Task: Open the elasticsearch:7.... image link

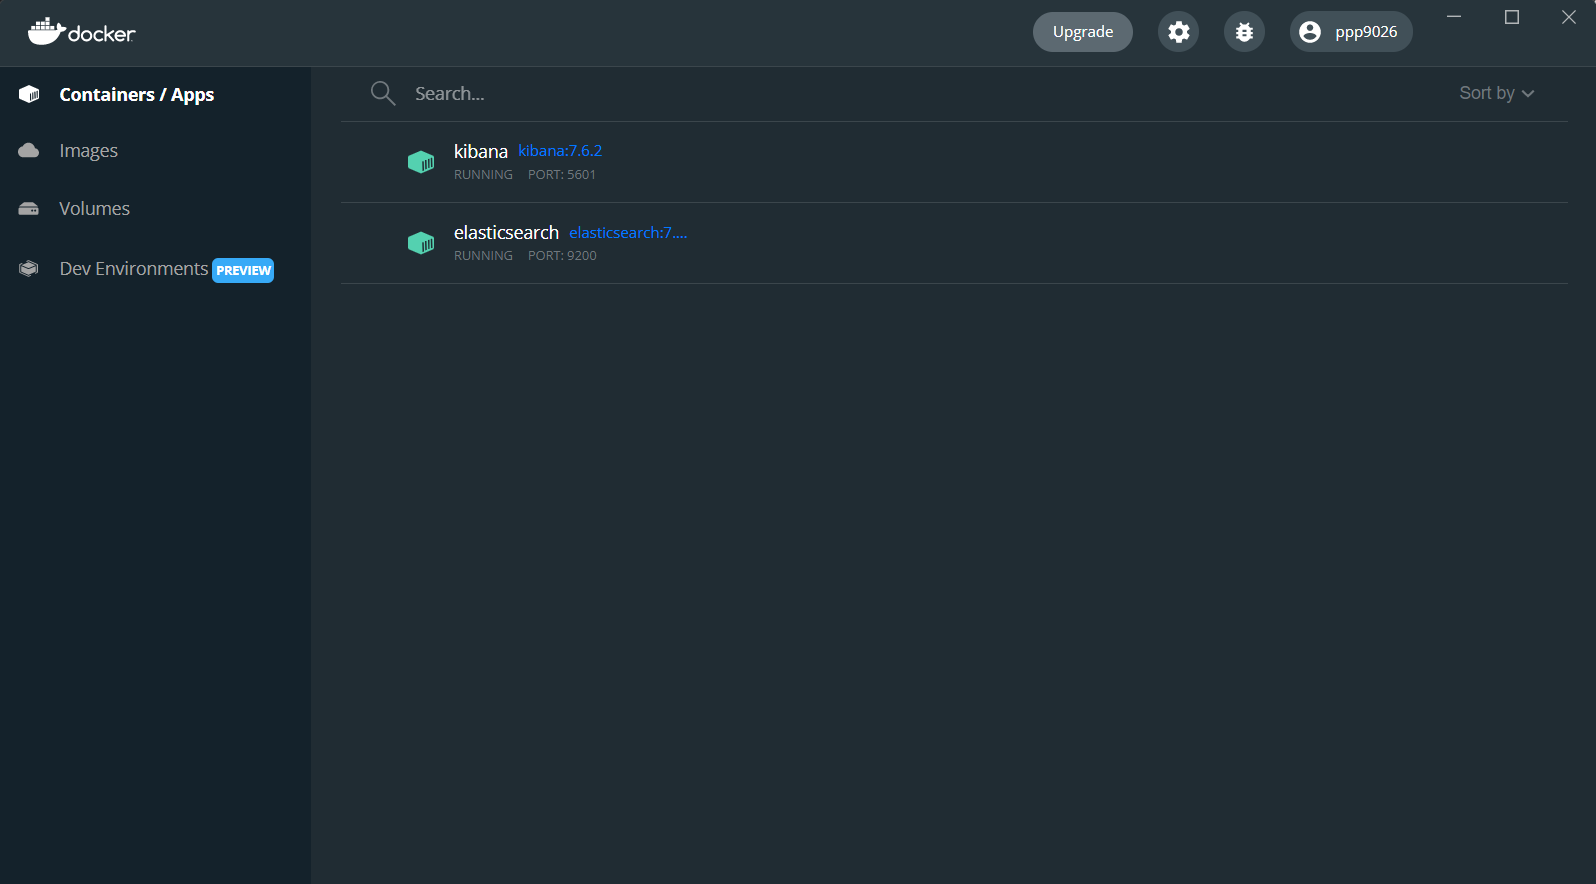Action: click(628, 232)
